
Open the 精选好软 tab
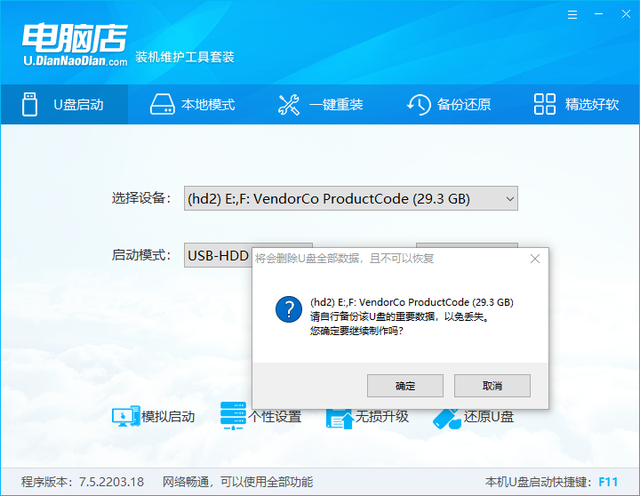click(x=576, y=105)
